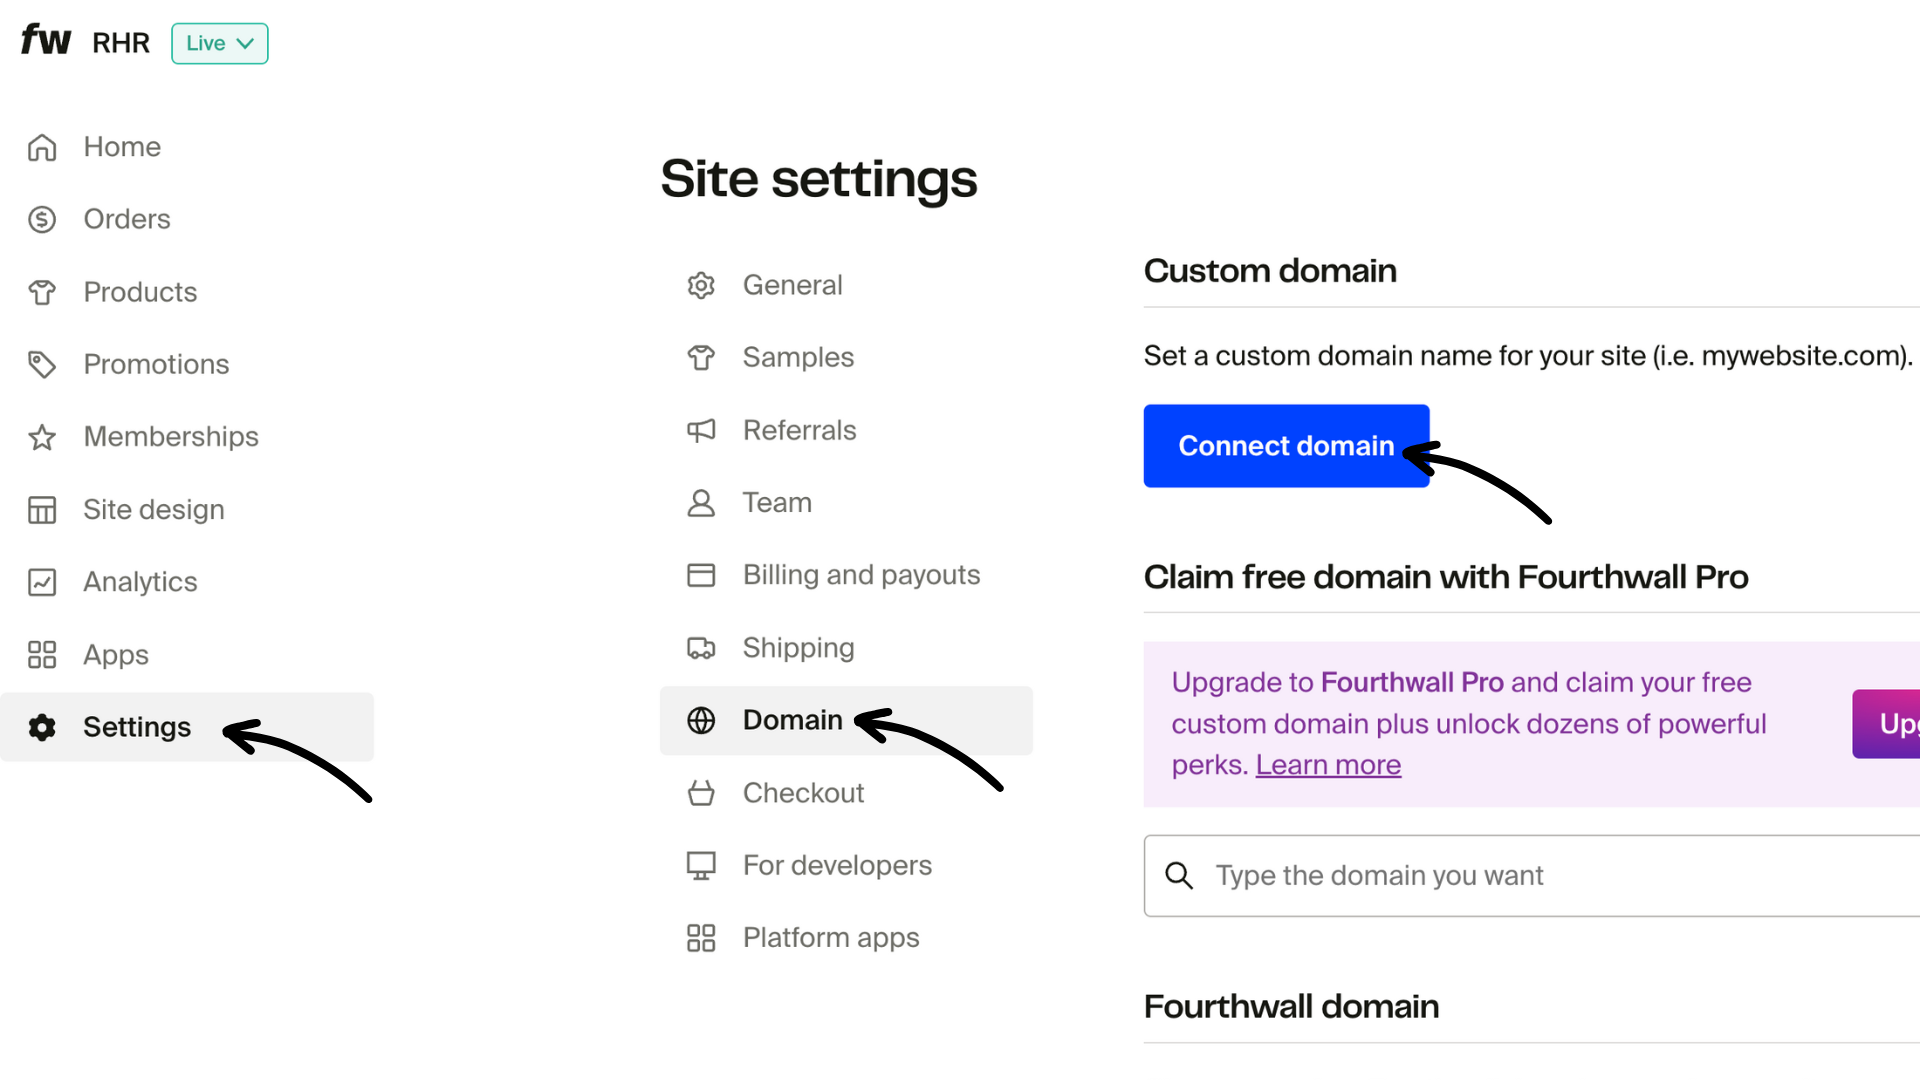The width and height of the screenshot is (1920, 1080).
Task: Open Orders via the circled-S icon
Action: click(43, 219)
